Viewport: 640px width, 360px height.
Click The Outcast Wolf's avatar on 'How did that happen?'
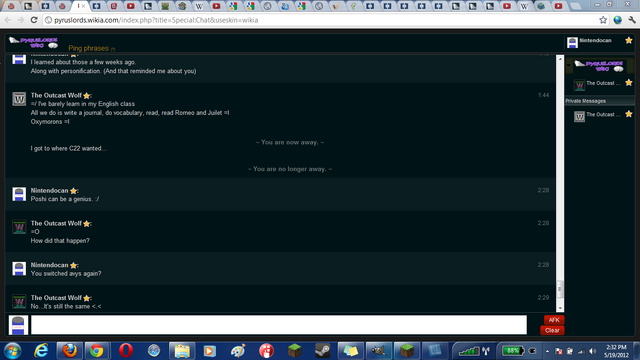tap(19, 227)
